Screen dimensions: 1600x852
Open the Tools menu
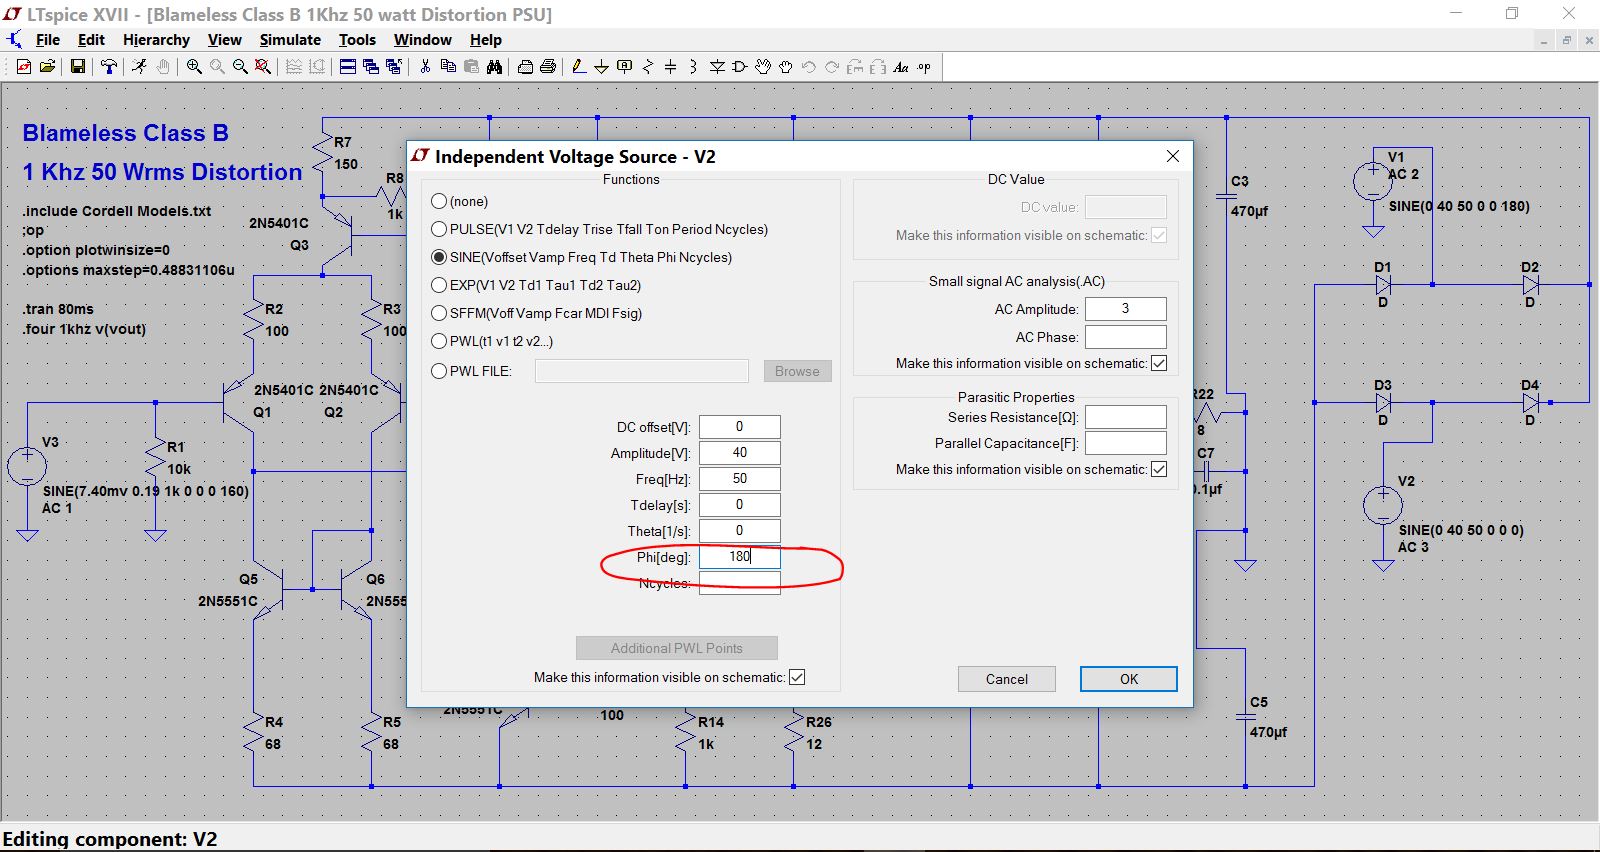tap(357, 40)
